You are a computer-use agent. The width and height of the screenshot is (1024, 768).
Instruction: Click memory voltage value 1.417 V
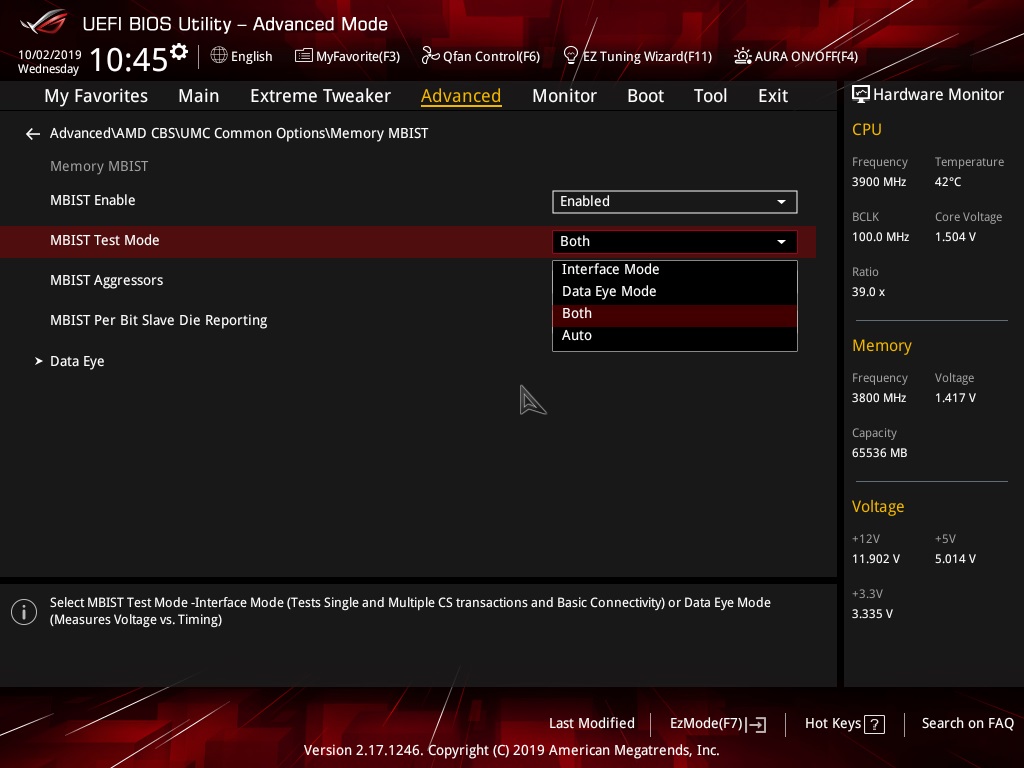[955, 398]
